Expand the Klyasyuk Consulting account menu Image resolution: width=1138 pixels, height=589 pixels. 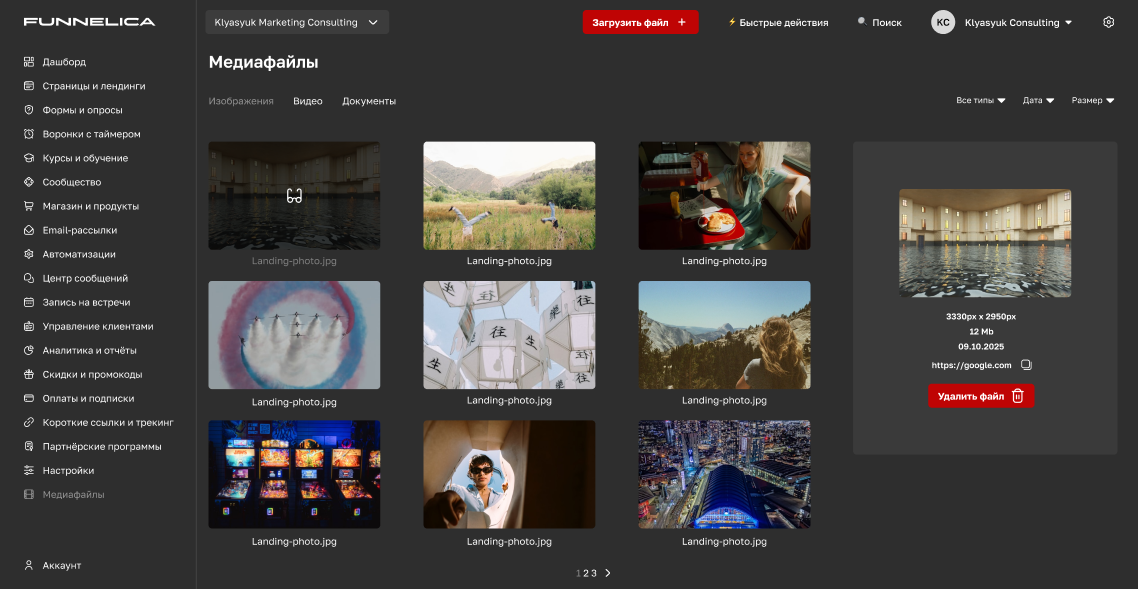pos(1018,22)
